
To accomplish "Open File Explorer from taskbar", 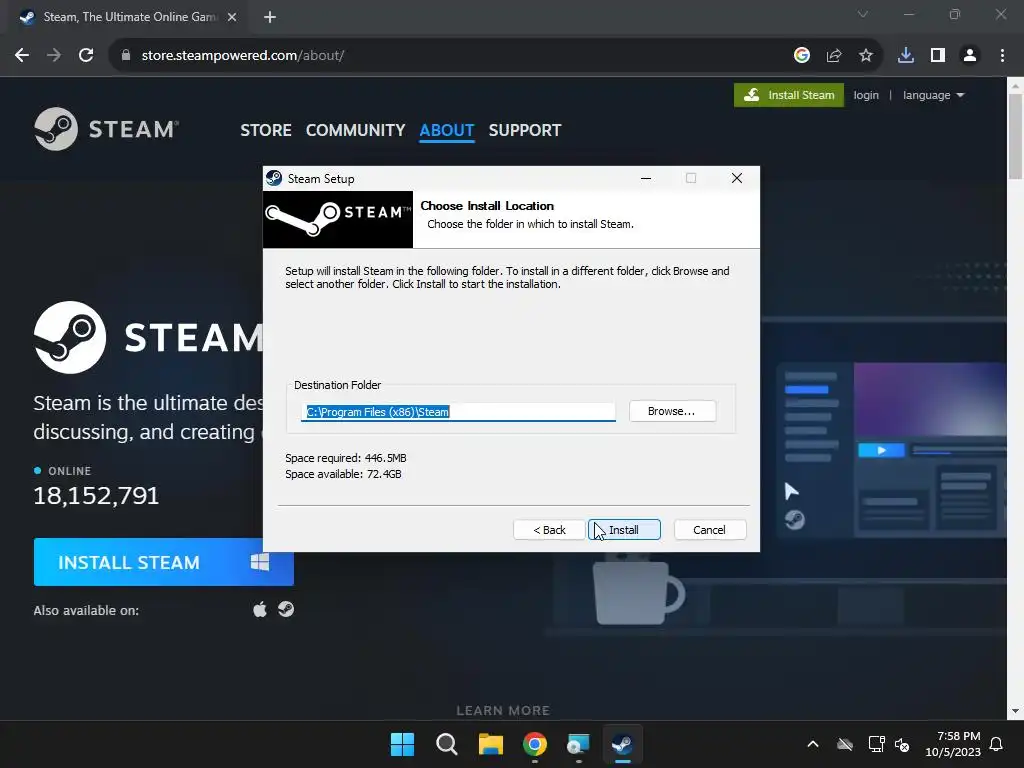I will (490, 744).
